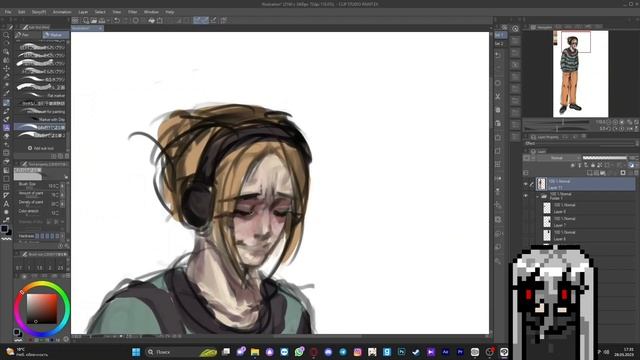Screen dimensions: 640x360
Task: Select Layer 8 in the layer list
Action: (x=586, y=208)
